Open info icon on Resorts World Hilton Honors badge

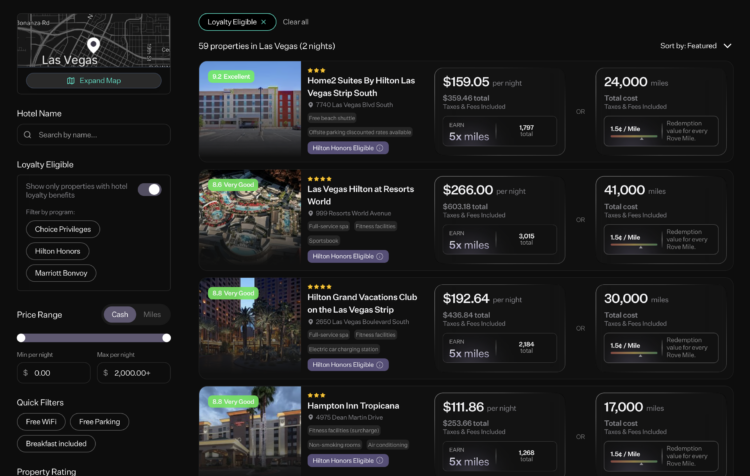380,256
